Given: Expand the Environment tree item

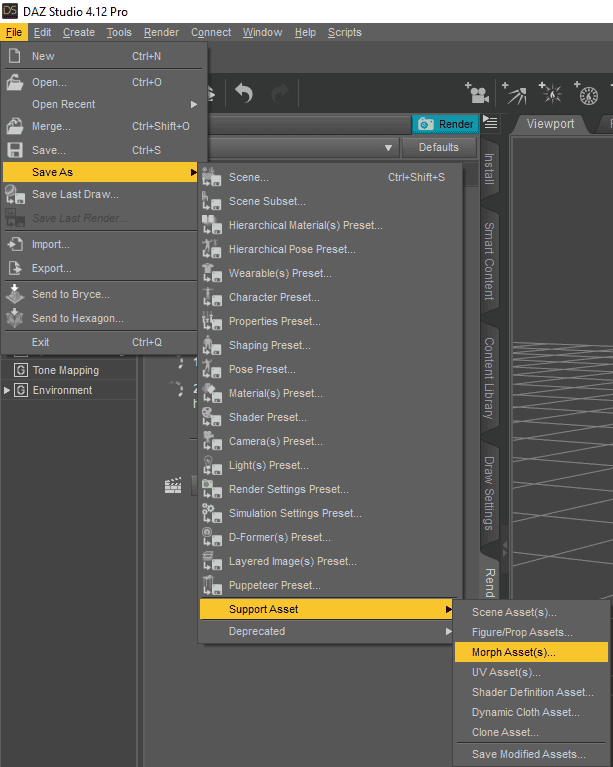Looking at the screenshot, I should (8, 390).
